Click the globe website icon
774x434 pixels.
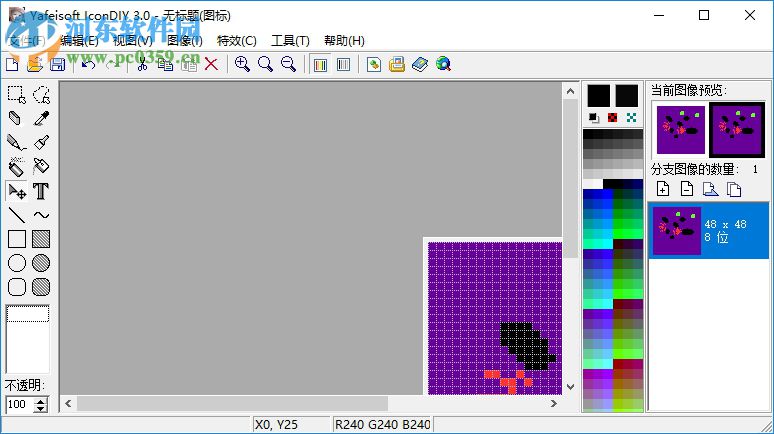443,65
